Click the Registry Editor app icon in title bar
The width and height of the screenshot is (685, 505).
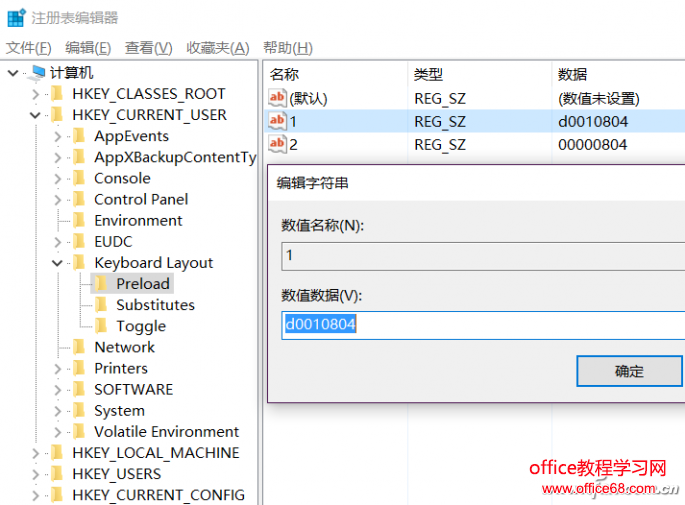(x=17, y=18)
